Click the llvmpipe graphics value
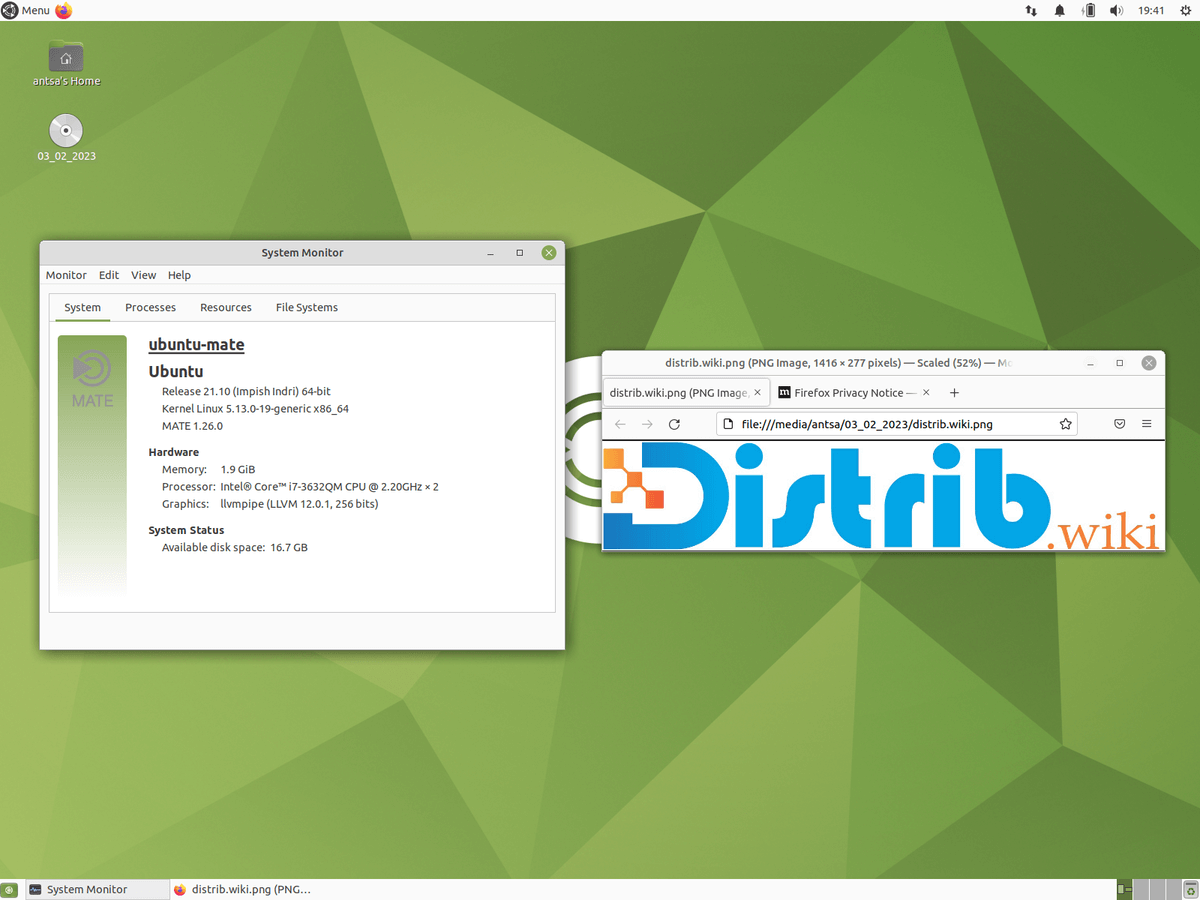This screenshot has width=1200, height=900. [x=299, y=504]
